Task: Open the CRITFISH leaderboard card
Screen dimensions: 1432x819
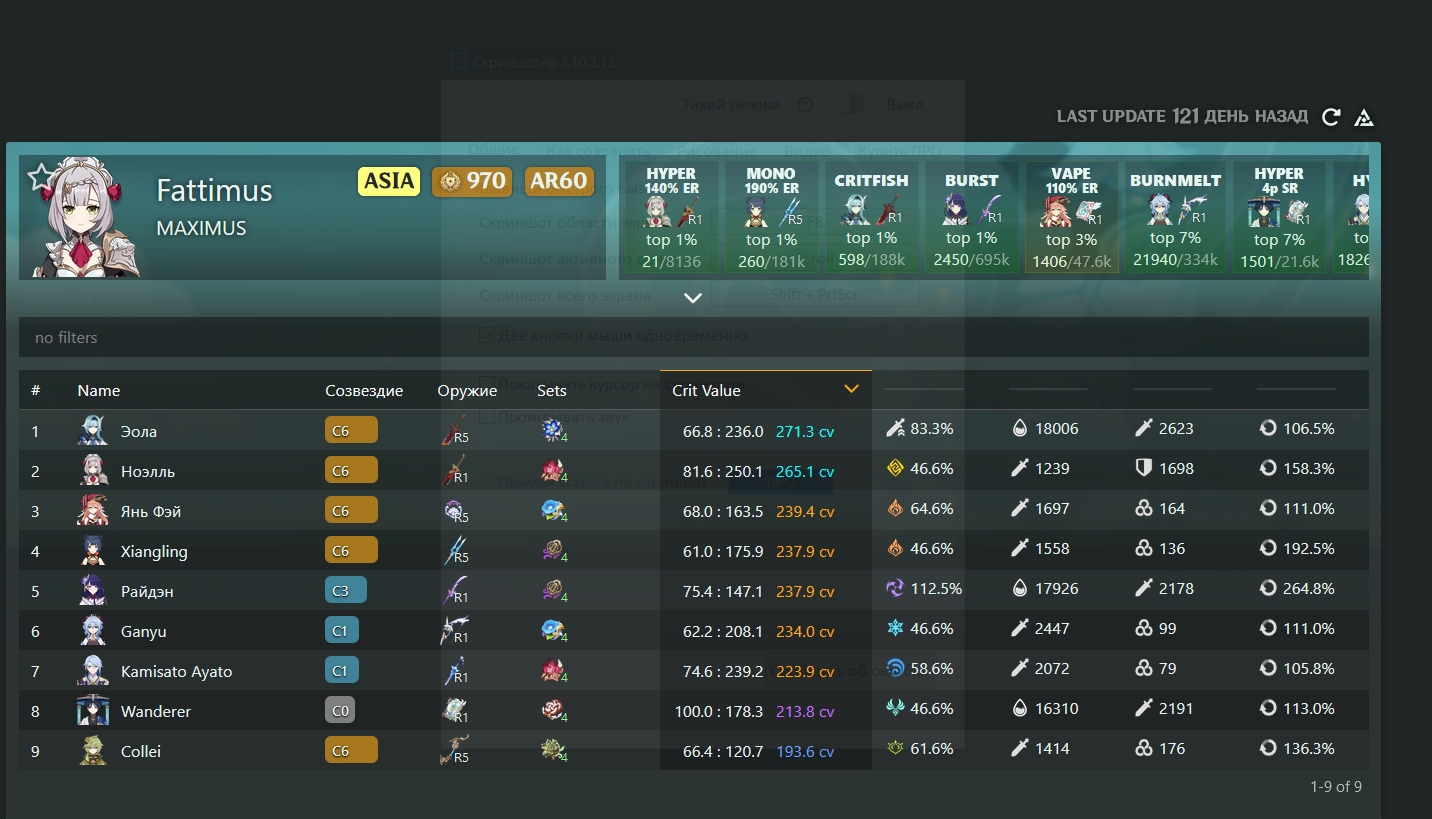Action: pos(872,218)
